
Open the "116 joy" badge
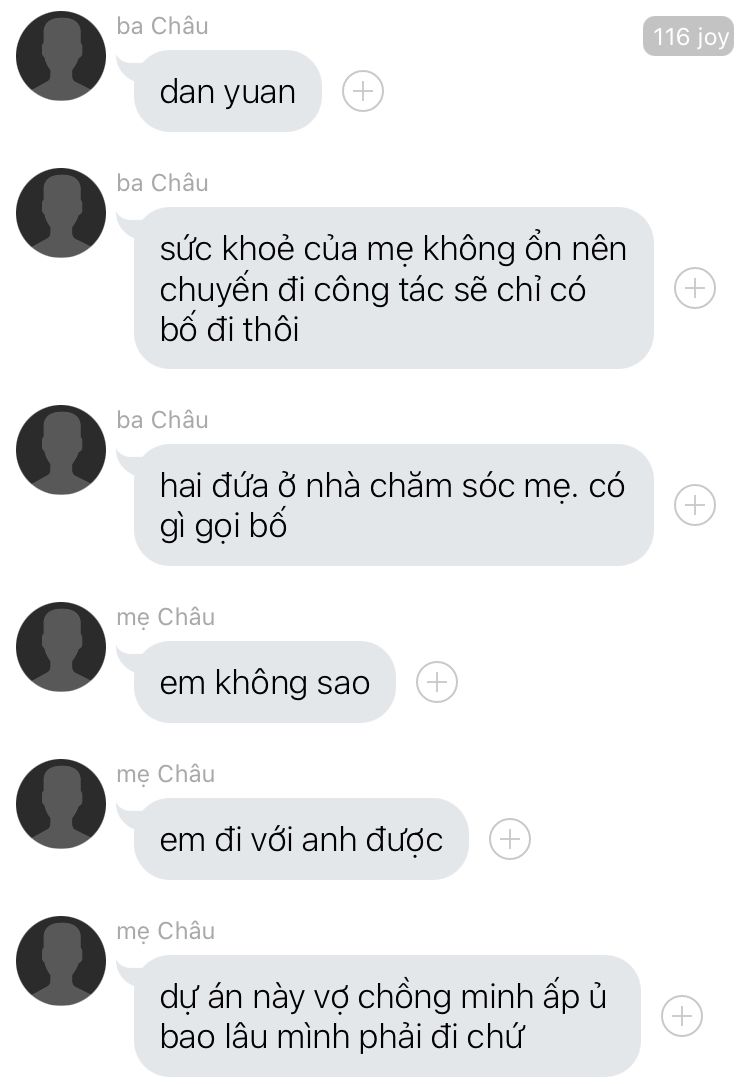pos(688,36)
